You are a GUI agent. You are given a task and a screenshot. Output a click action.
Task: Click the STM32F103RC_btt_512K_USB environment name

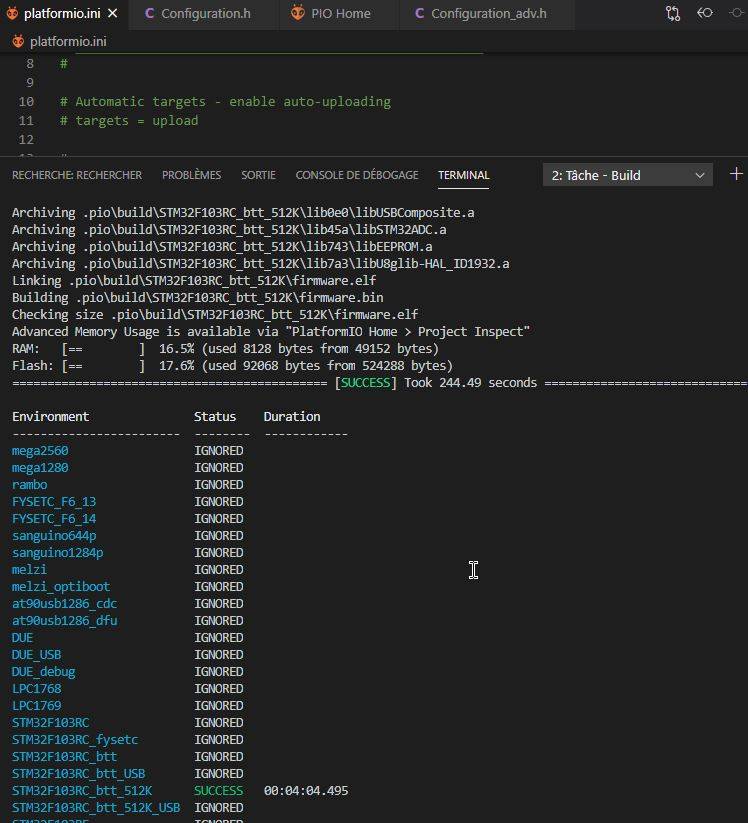pyautogui.click(x=96, y=808)
